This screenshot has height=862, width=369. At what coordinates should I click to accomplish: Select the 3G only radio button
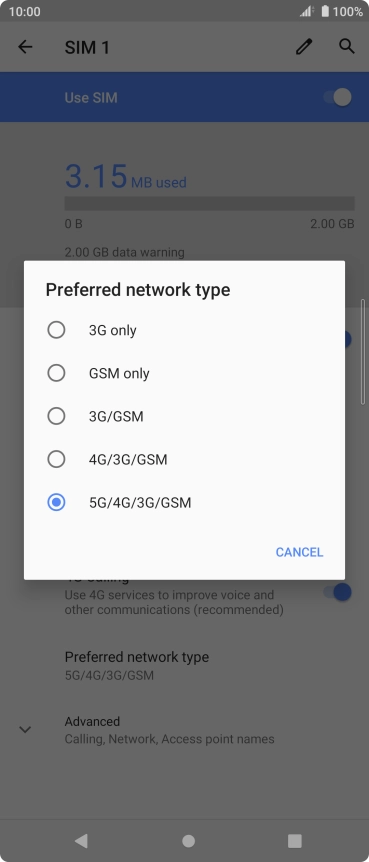tap(56, 330)
